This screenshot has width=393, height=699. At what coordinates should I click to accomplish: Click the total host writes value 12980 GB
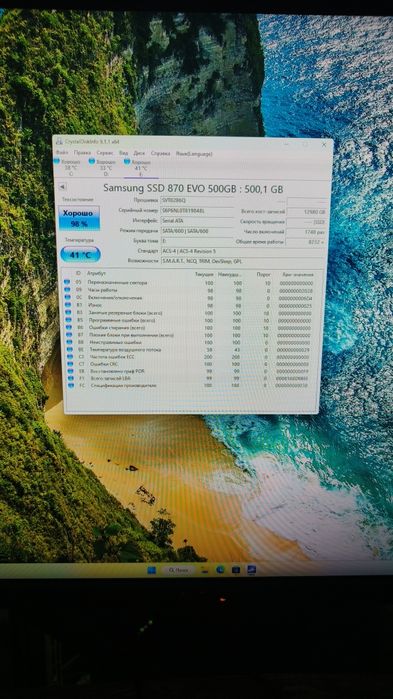306,212
